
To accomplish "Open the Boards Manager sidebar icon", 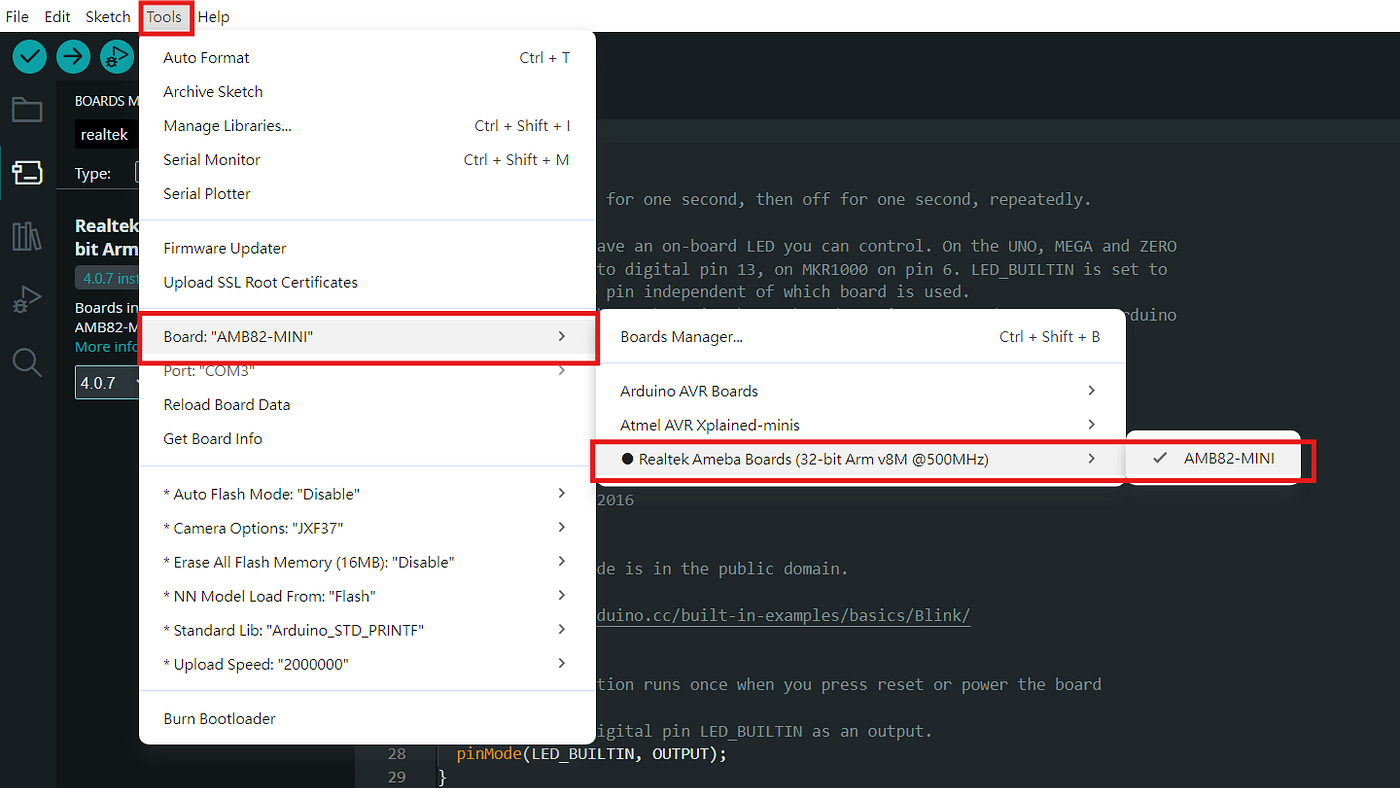I will coord(27,172).
